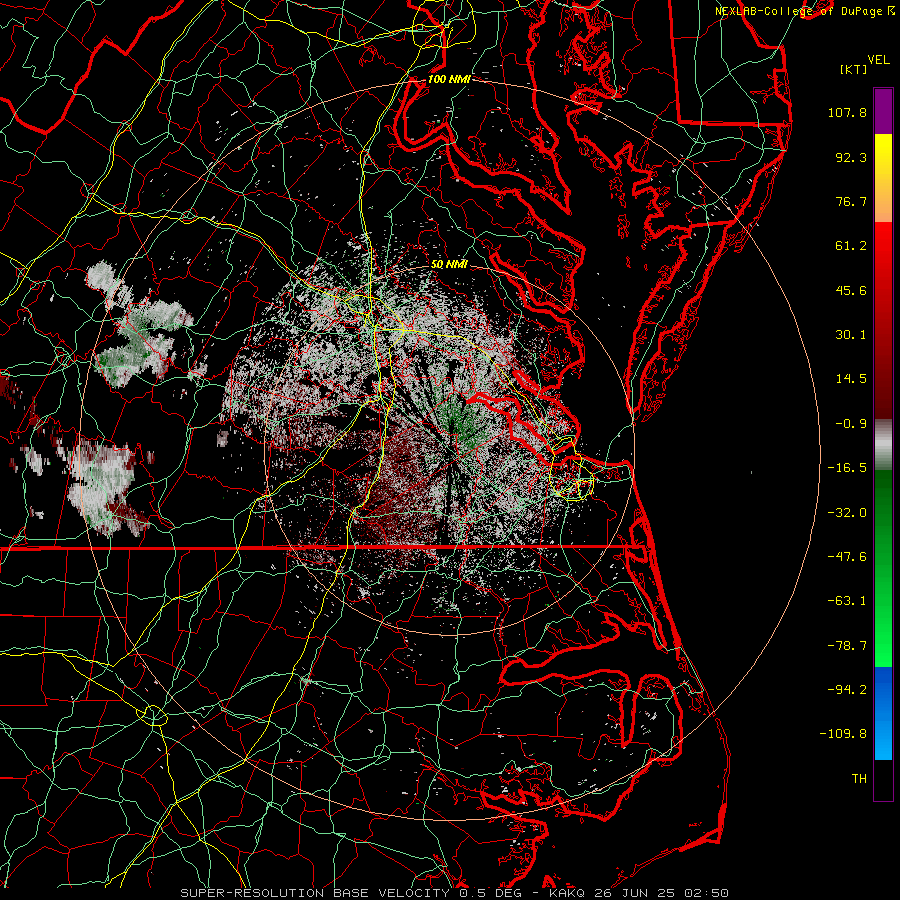Click the gray near-zero segment of color bar
Screen dimensions: 900x900
pyautogui.click(x=883, y=445)
